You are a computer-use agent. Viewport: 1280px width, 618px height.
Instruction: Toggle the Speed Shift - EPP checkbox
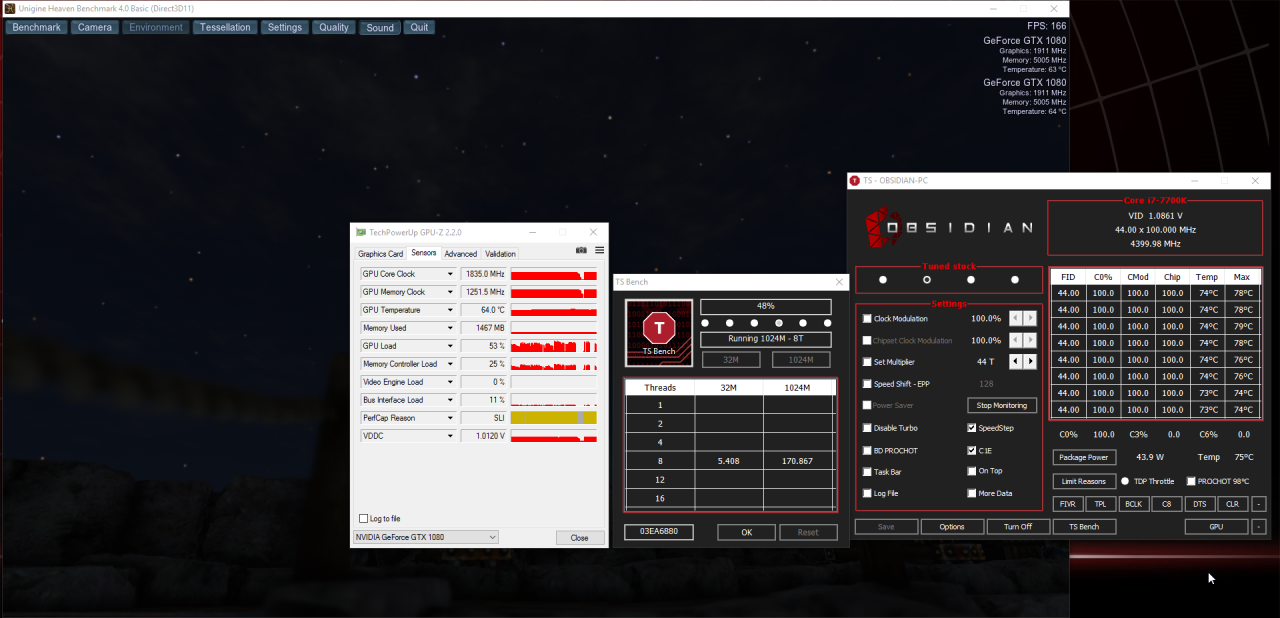[867, 384]
